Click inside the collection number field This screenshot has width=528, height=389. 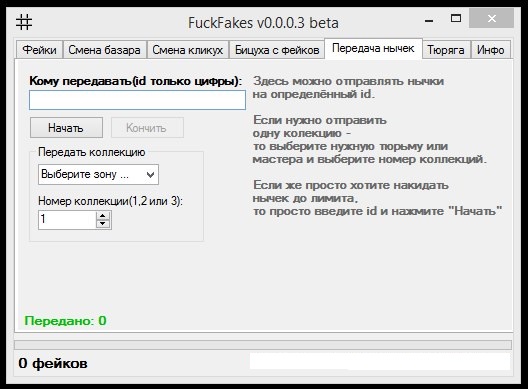pyautogui.click(x=67, y=220)
